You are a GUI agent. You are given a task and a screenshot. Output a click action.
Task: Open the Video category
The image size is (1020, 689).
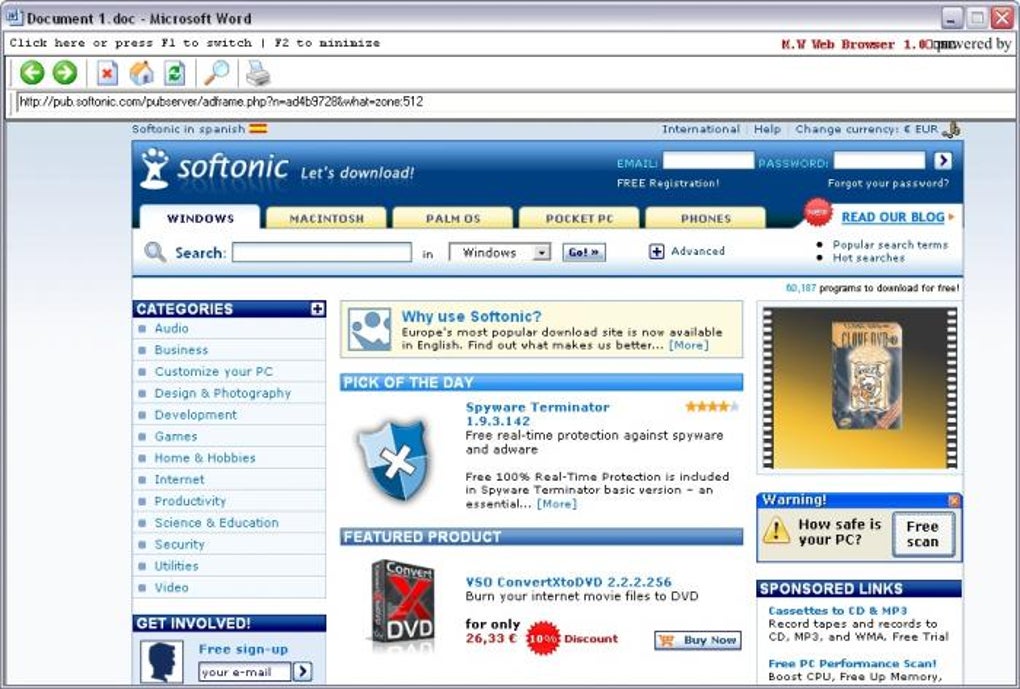tap(171, 588)
